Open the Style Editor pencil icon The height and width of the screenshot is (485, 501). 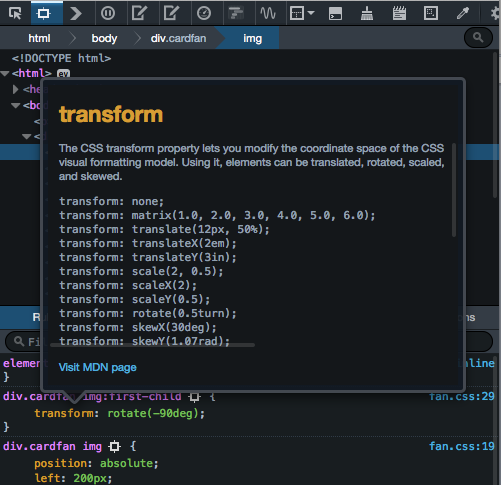point(139,13)
